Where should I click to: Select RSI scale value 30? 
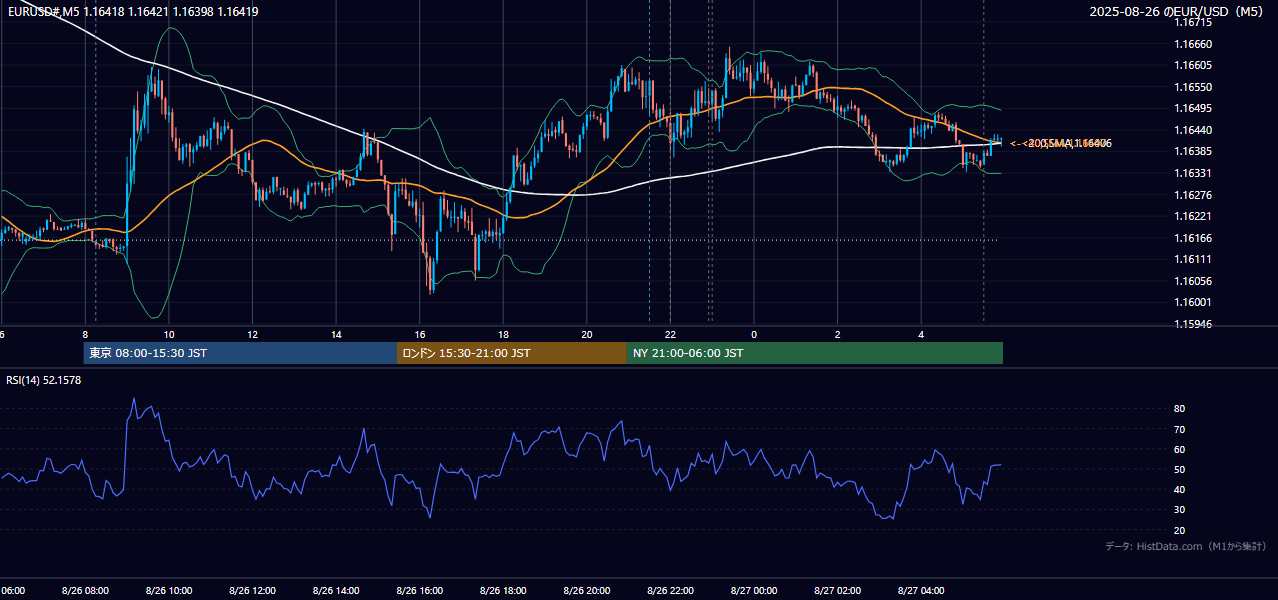click(1179, 510)
